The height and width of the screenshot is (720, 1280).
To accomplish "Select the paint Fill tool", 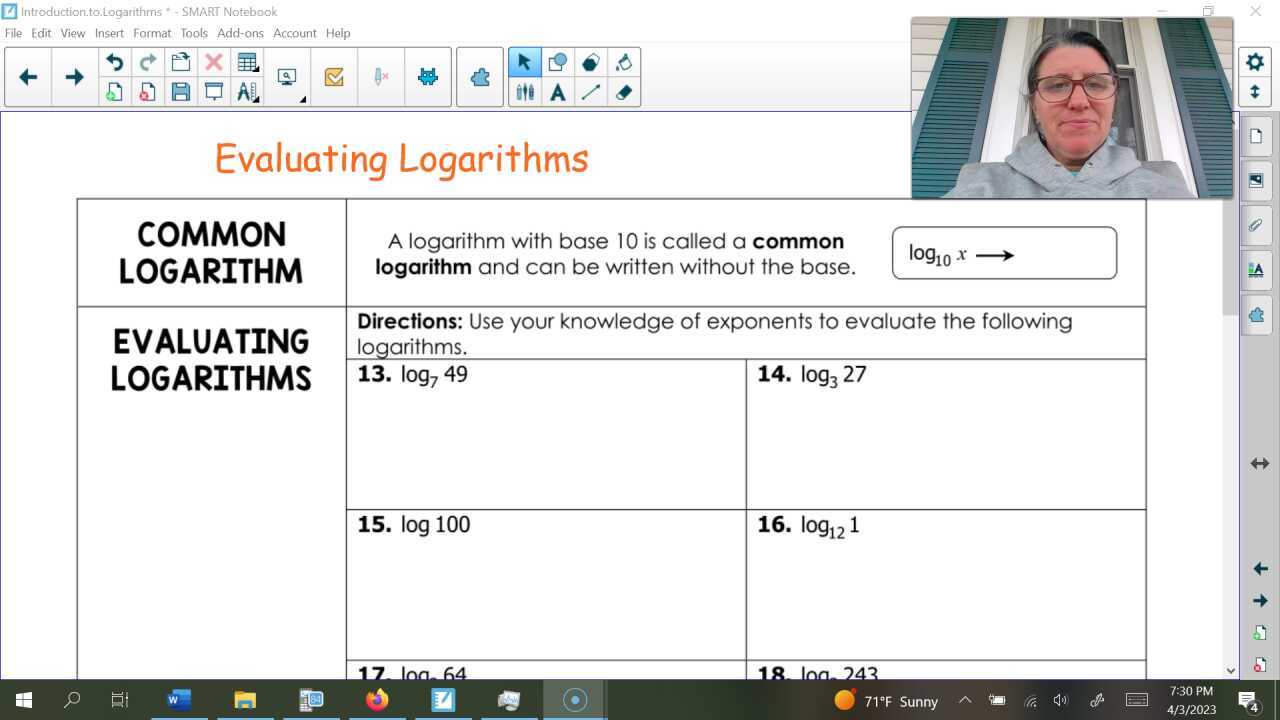I will pyautogui.click(x=624, y=62).
